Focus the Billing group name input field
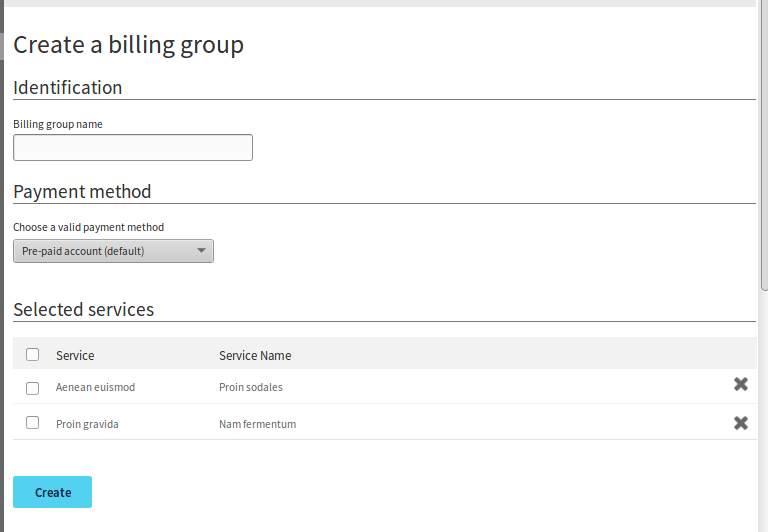Image resolution: width=768 pixels, height=532 pixels. [x=133, y=148]
